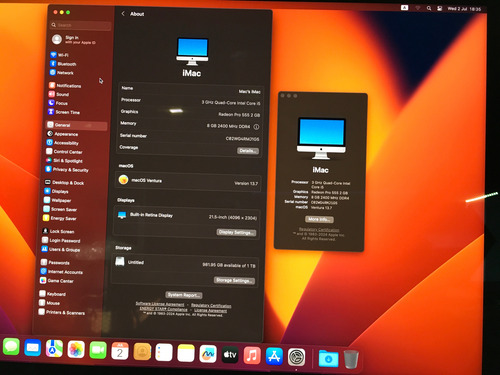Click the memory info icon
The image size is (500, 375).
point(256,127)
